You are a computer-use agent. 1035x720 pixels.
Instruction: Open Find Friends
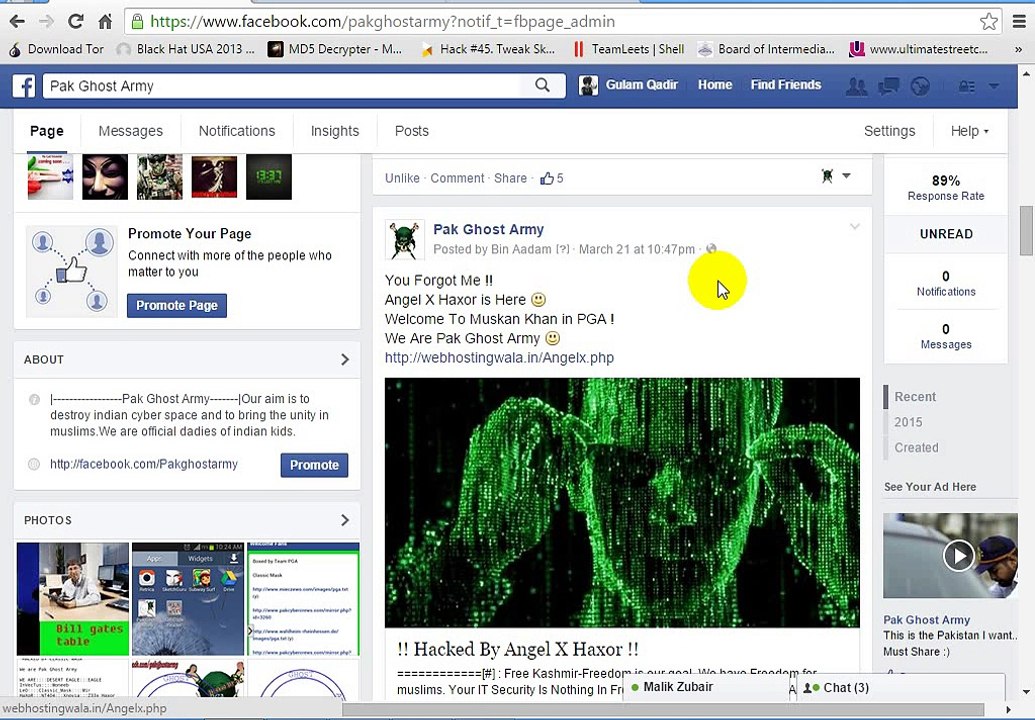coord(785,84)
